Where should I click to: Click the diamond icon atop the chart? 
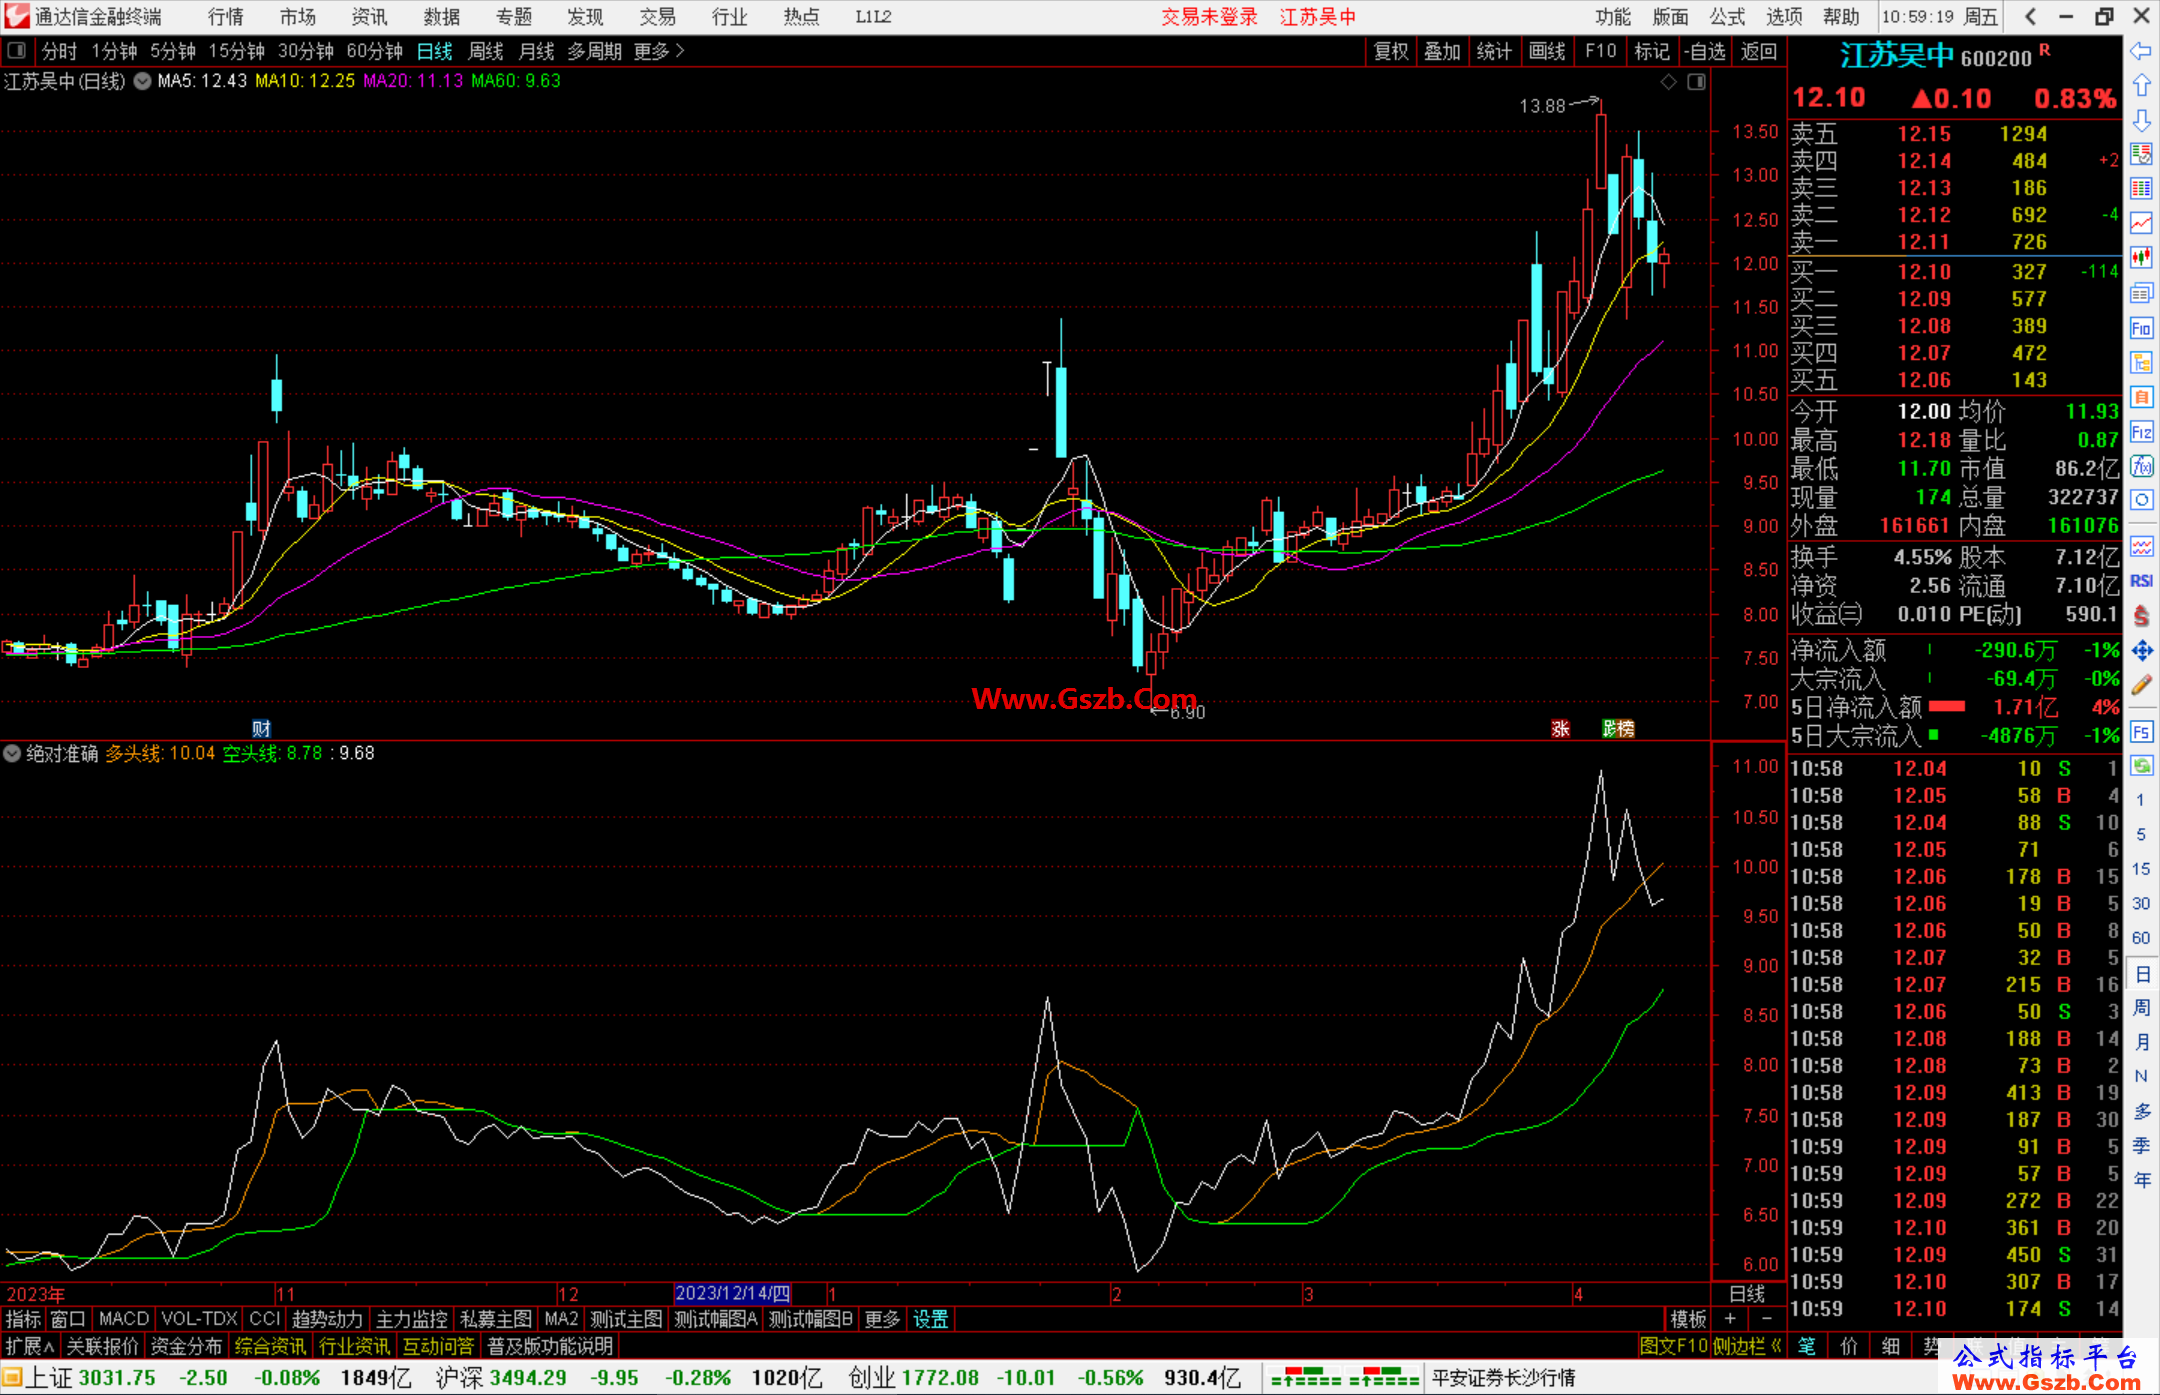coord(1668,82)
